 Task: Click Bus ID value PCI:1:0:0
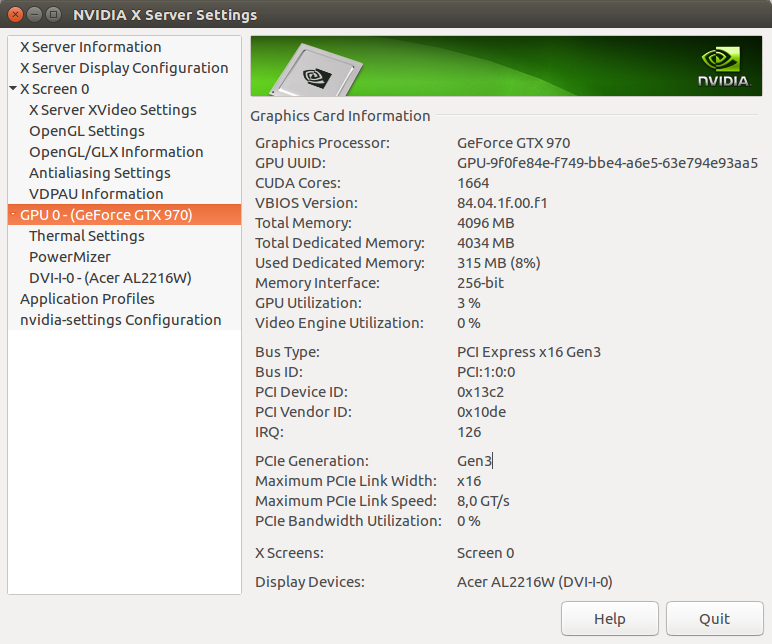[486, 372]
